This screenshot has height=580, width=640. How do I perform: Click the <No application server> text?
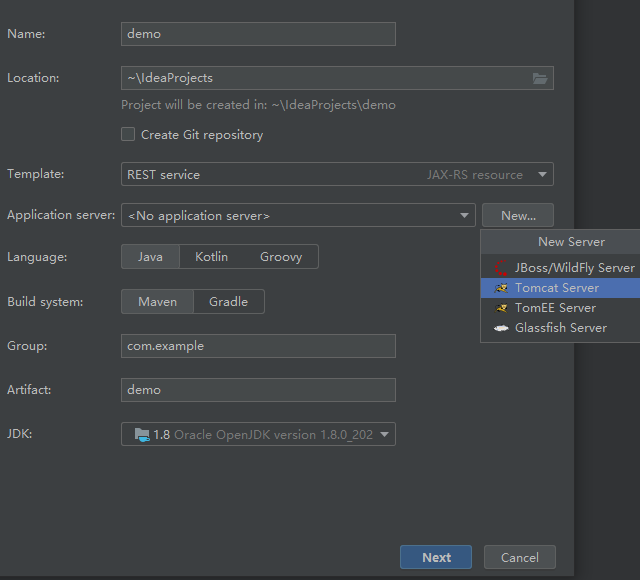[x=199, y=216]
